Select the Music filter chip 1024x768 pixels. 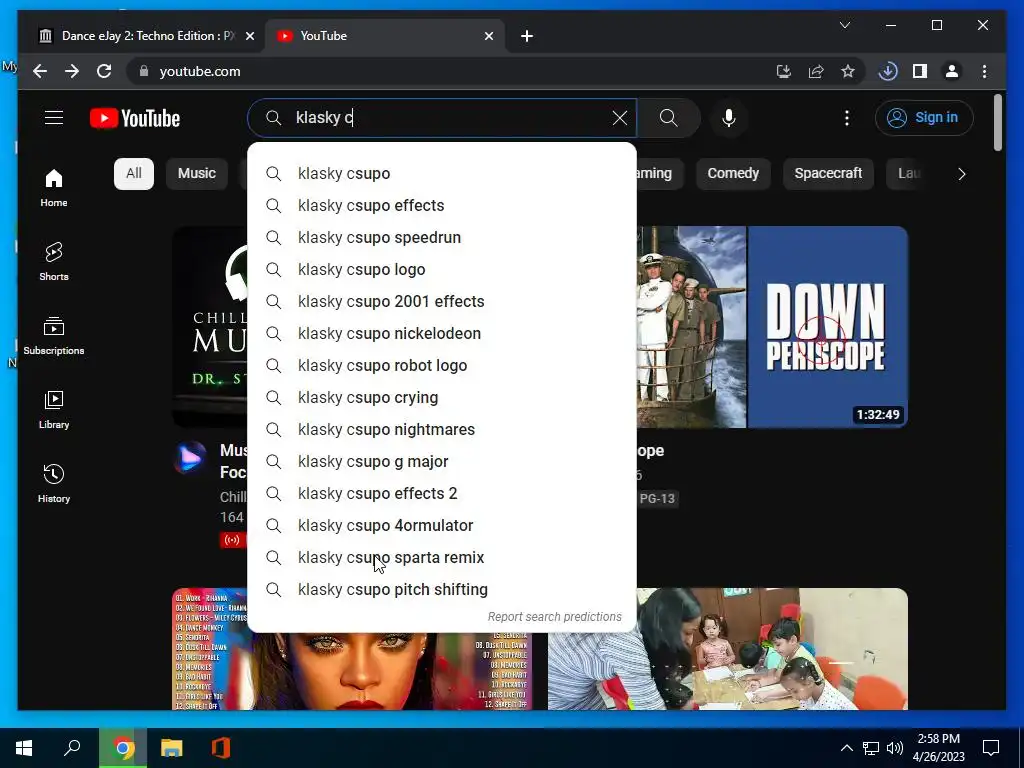197,174
